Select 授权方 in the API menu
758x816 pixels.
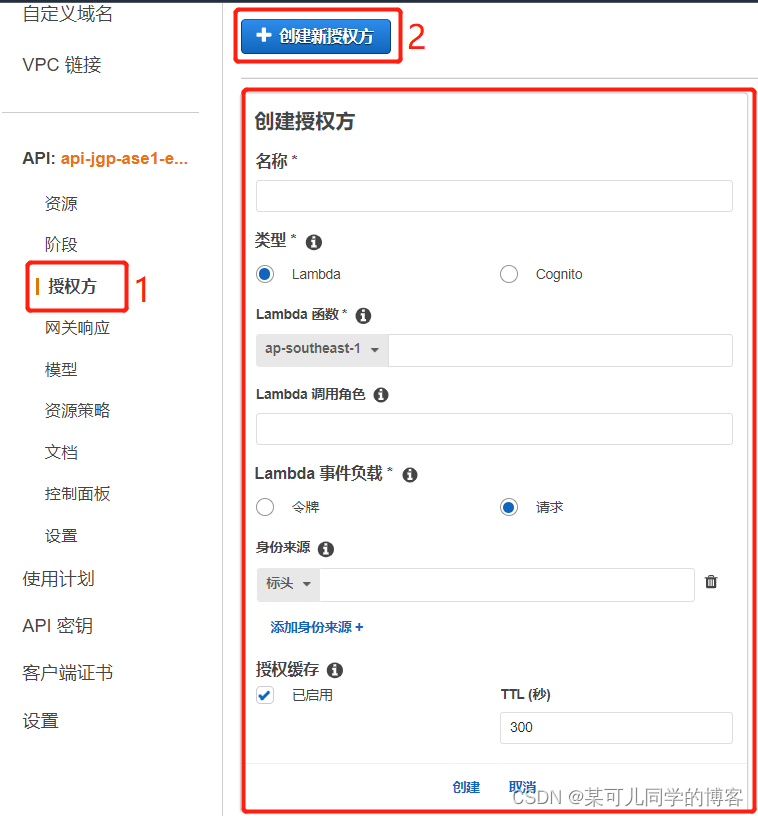(72, 286)
